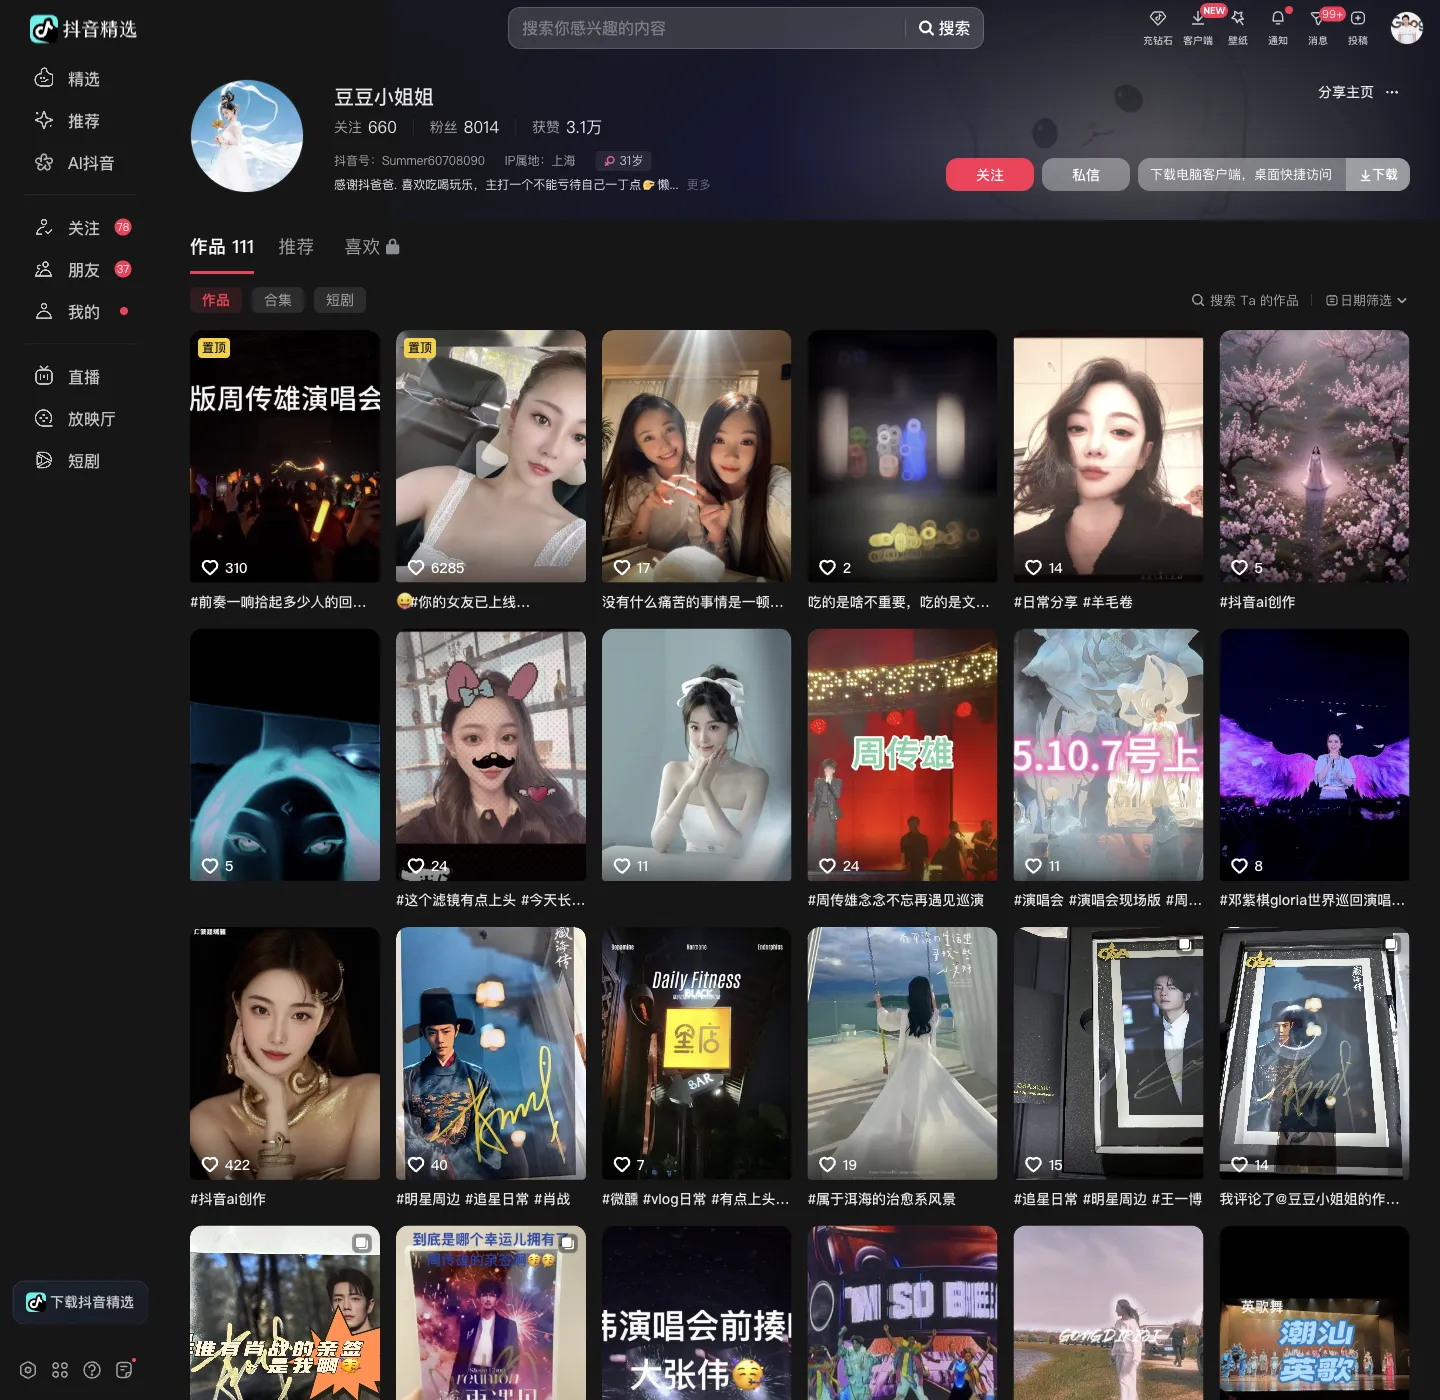Image resolution: width=1440 pixels, height=1400 pixels.
Task: Open the settings hexagon icon at bottom left
Action: 28,1370
